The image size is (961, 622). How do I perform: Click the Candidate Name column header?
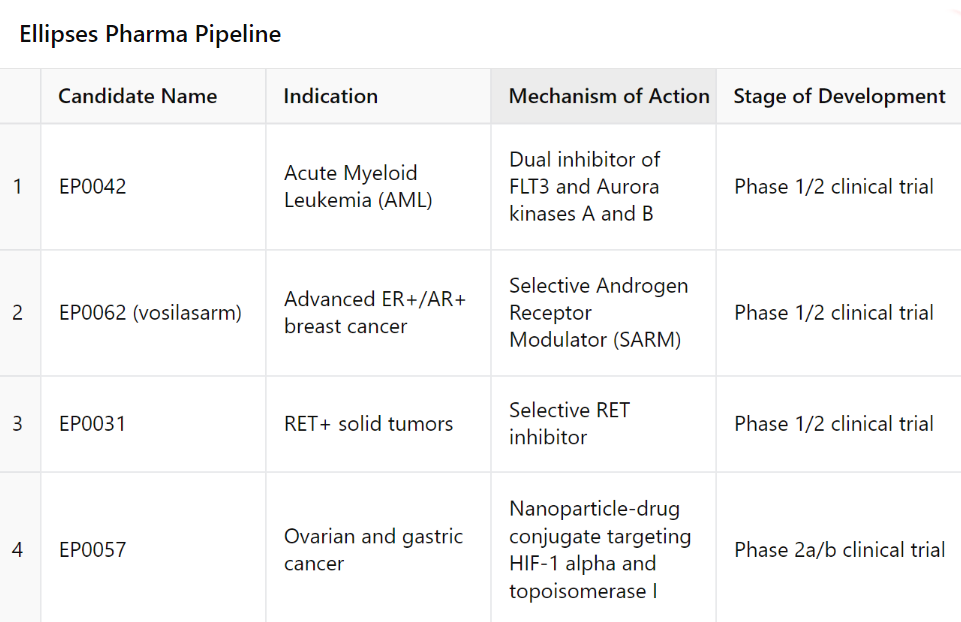coord(138,96)
